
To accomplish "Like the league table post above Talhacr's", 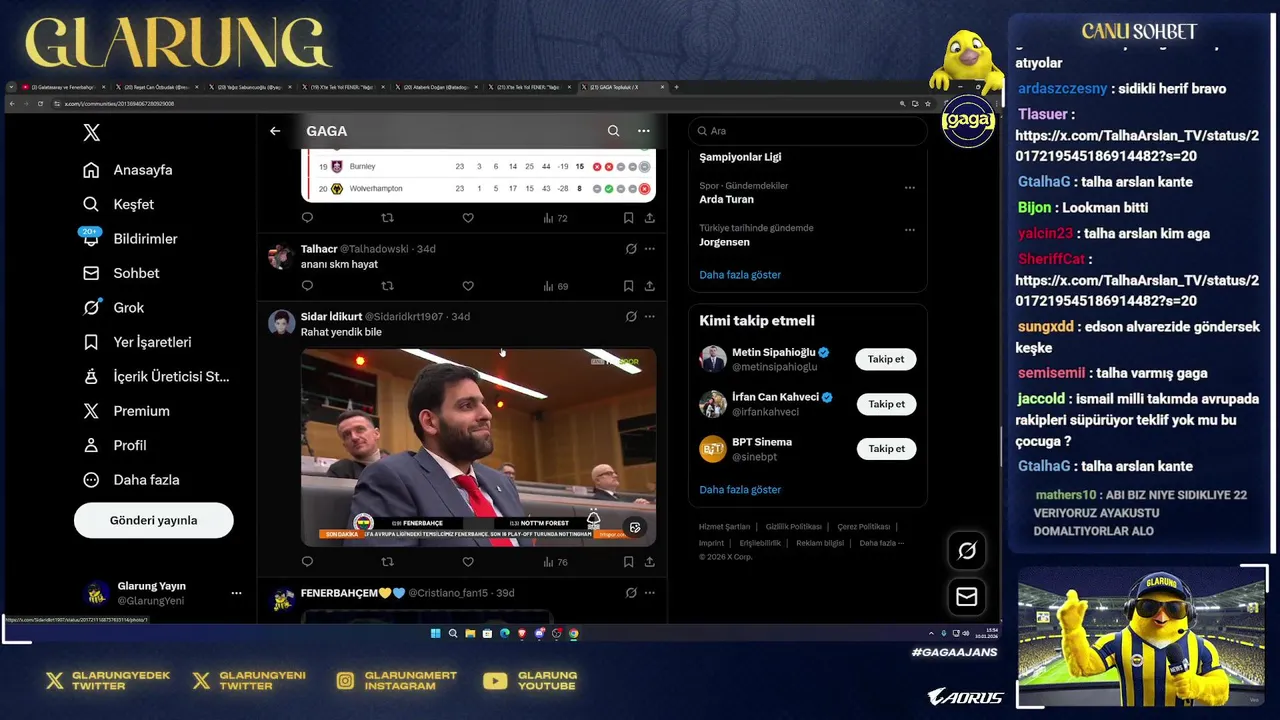I will (467, 218).
